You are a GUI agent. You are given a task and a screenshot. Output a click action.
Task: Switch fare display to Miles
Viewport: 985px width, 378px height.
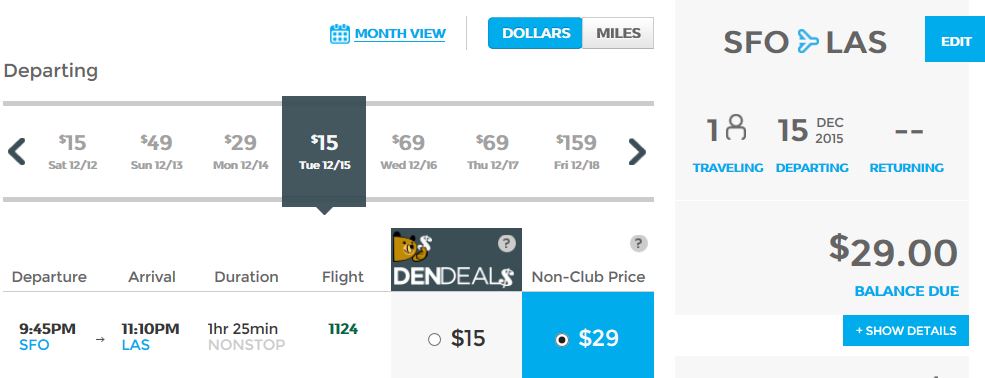pos(618,33)
